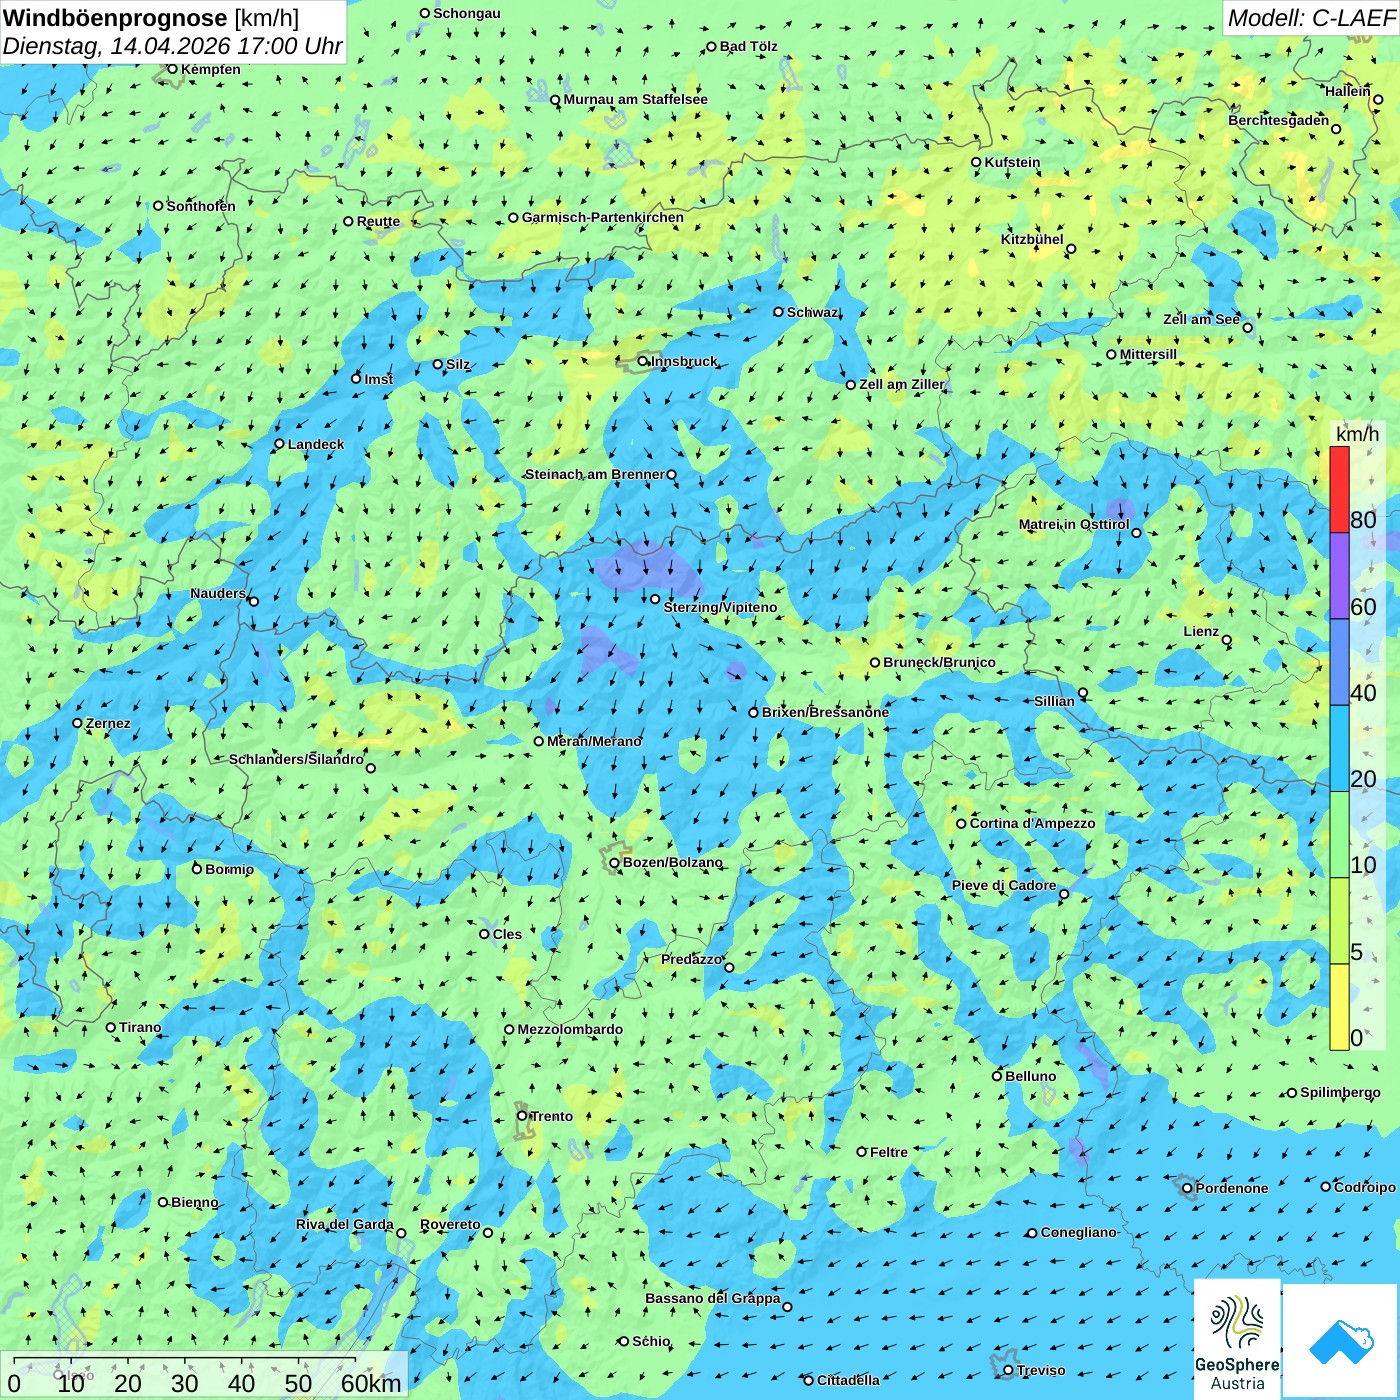The width and height of the screenshot is (1400, 1400).
Task: Click the Trento city marker circle
Action: (522, 1116)
